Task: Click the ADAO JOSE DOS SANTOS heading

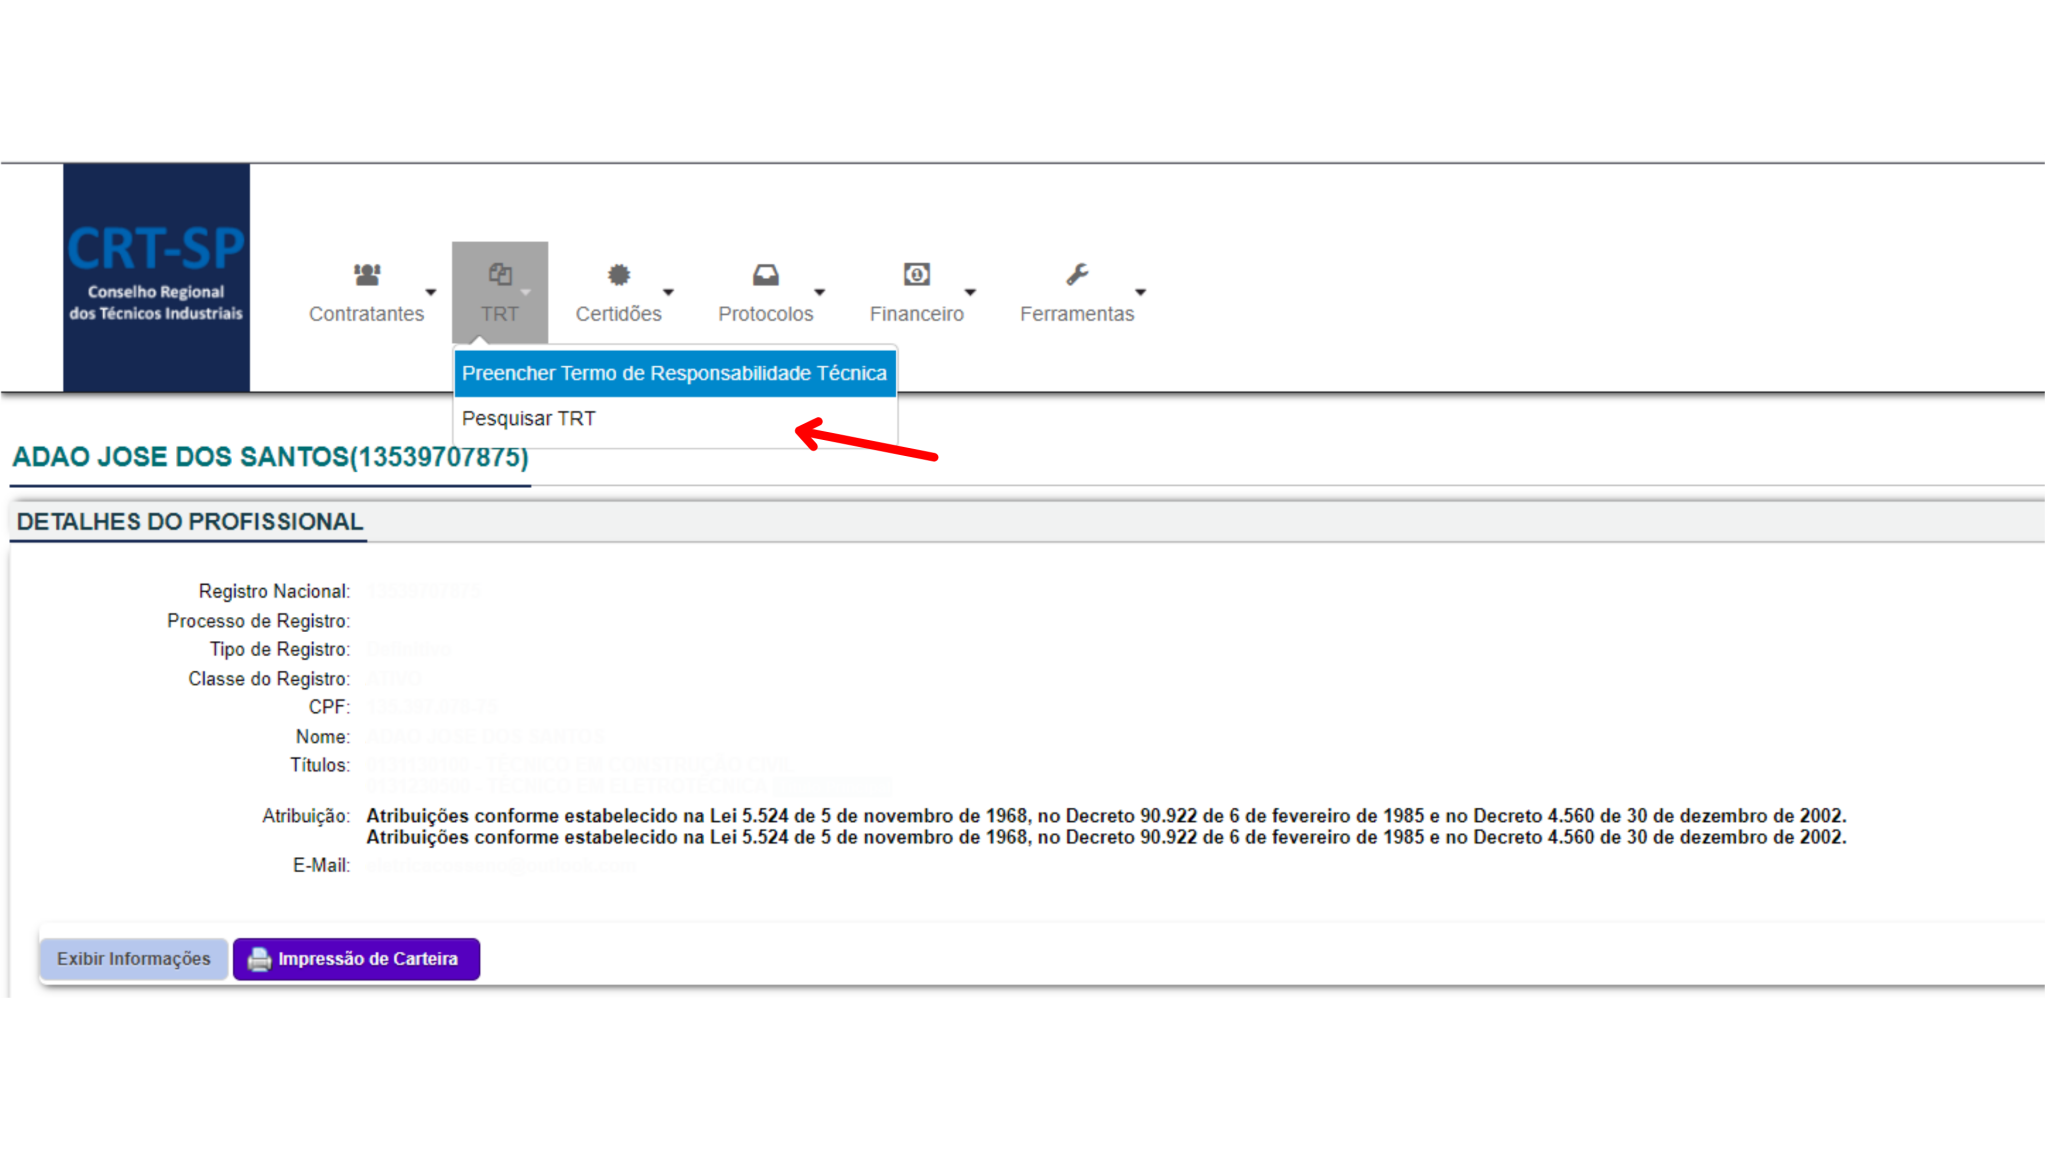Action: tap(270, 457)
